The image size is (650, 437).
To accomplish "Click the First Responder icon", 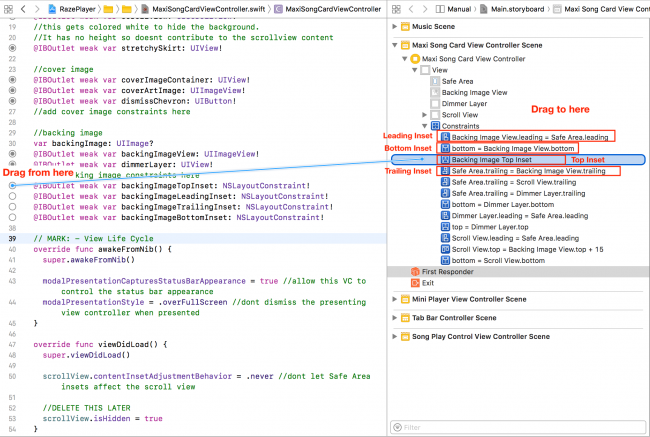I will (417, 271).
